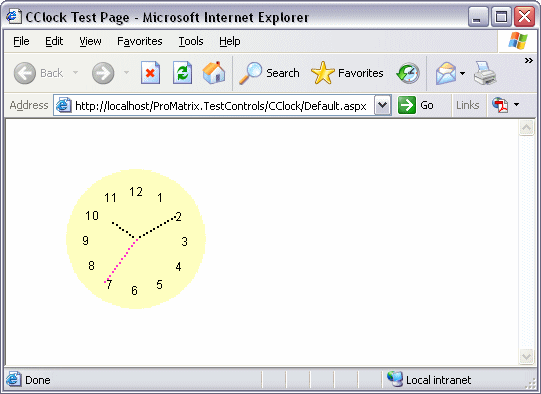Refresh the page with the Refresh icon

[x=182, y=73]
